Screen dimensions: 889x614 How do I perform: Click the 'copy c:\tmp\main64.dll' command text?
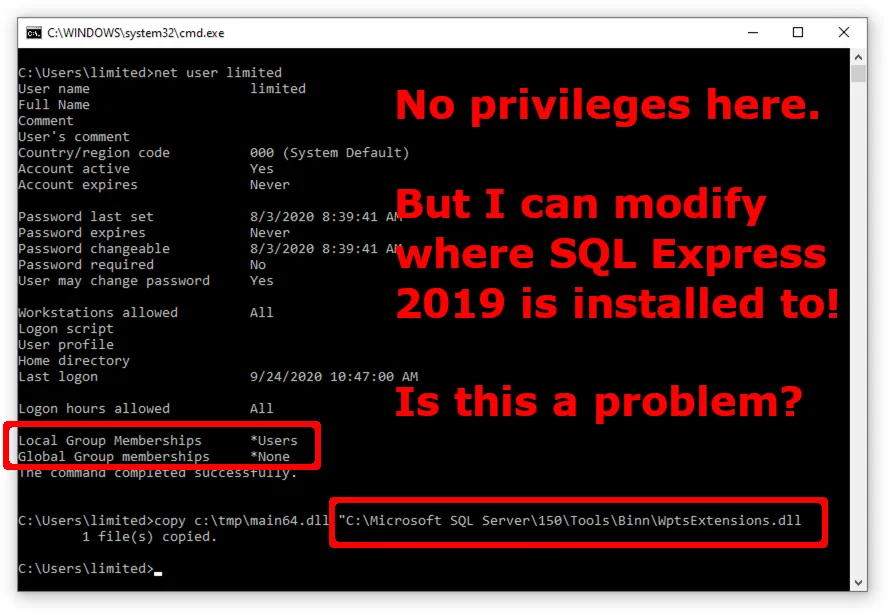(x=242, y=520)
